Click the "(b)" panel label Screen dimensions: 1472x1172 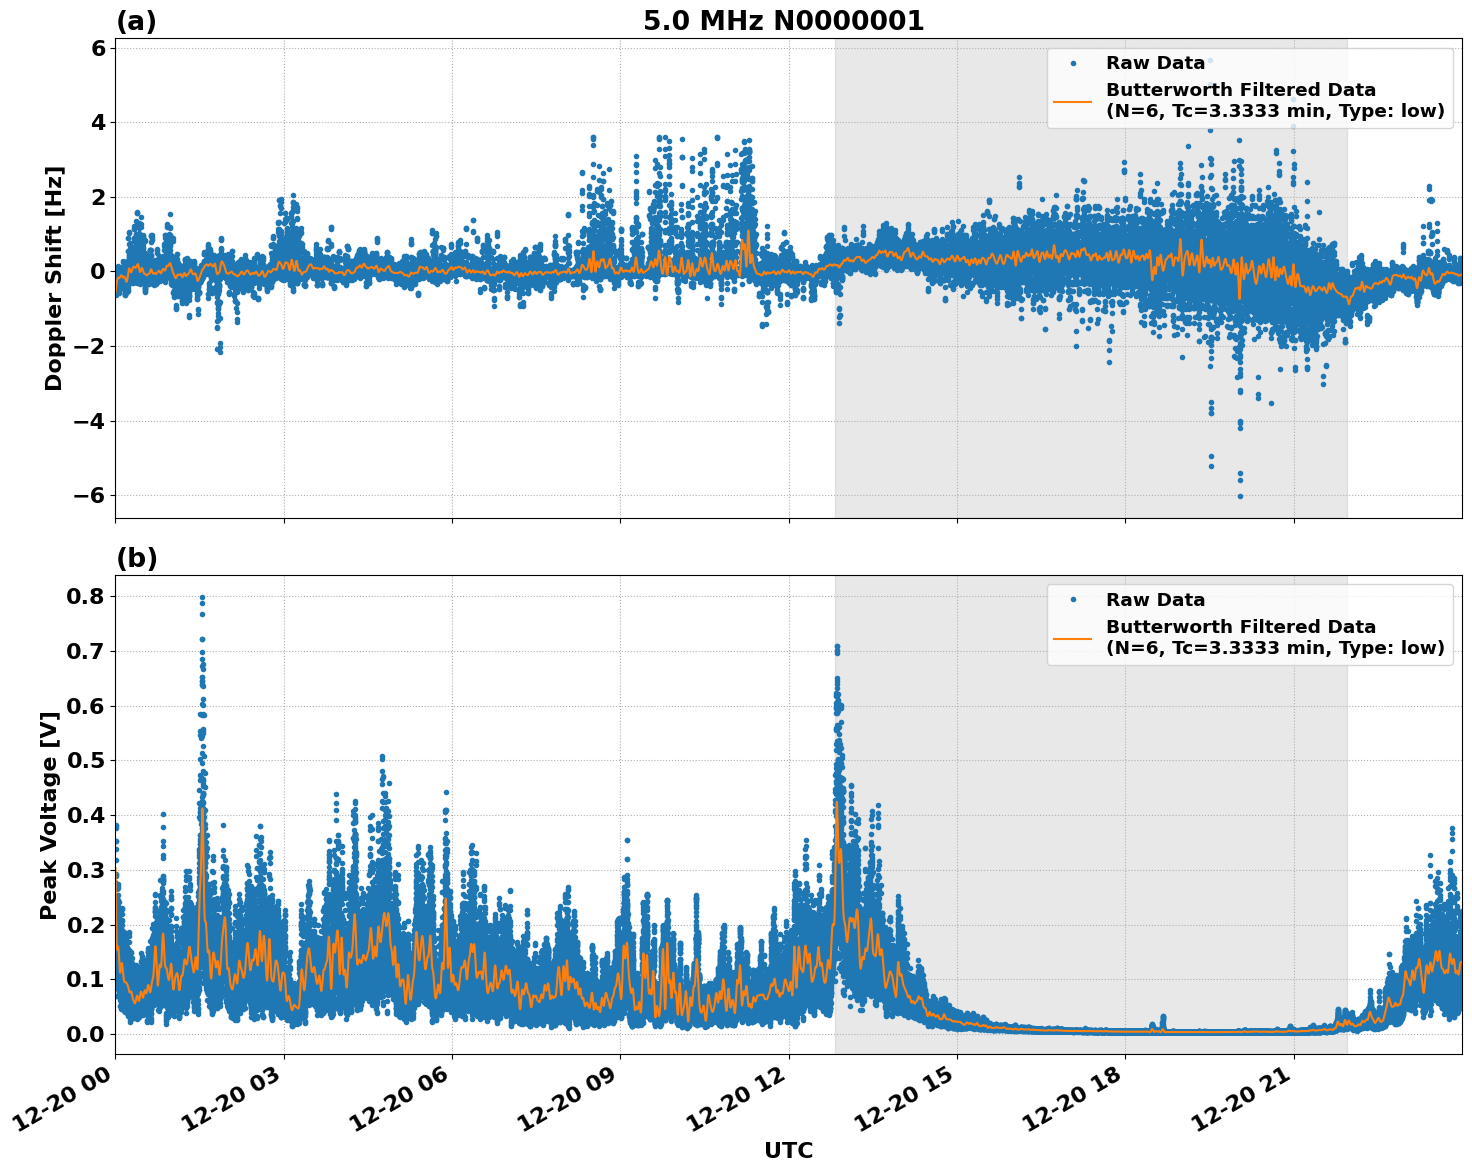coord(137,558)
